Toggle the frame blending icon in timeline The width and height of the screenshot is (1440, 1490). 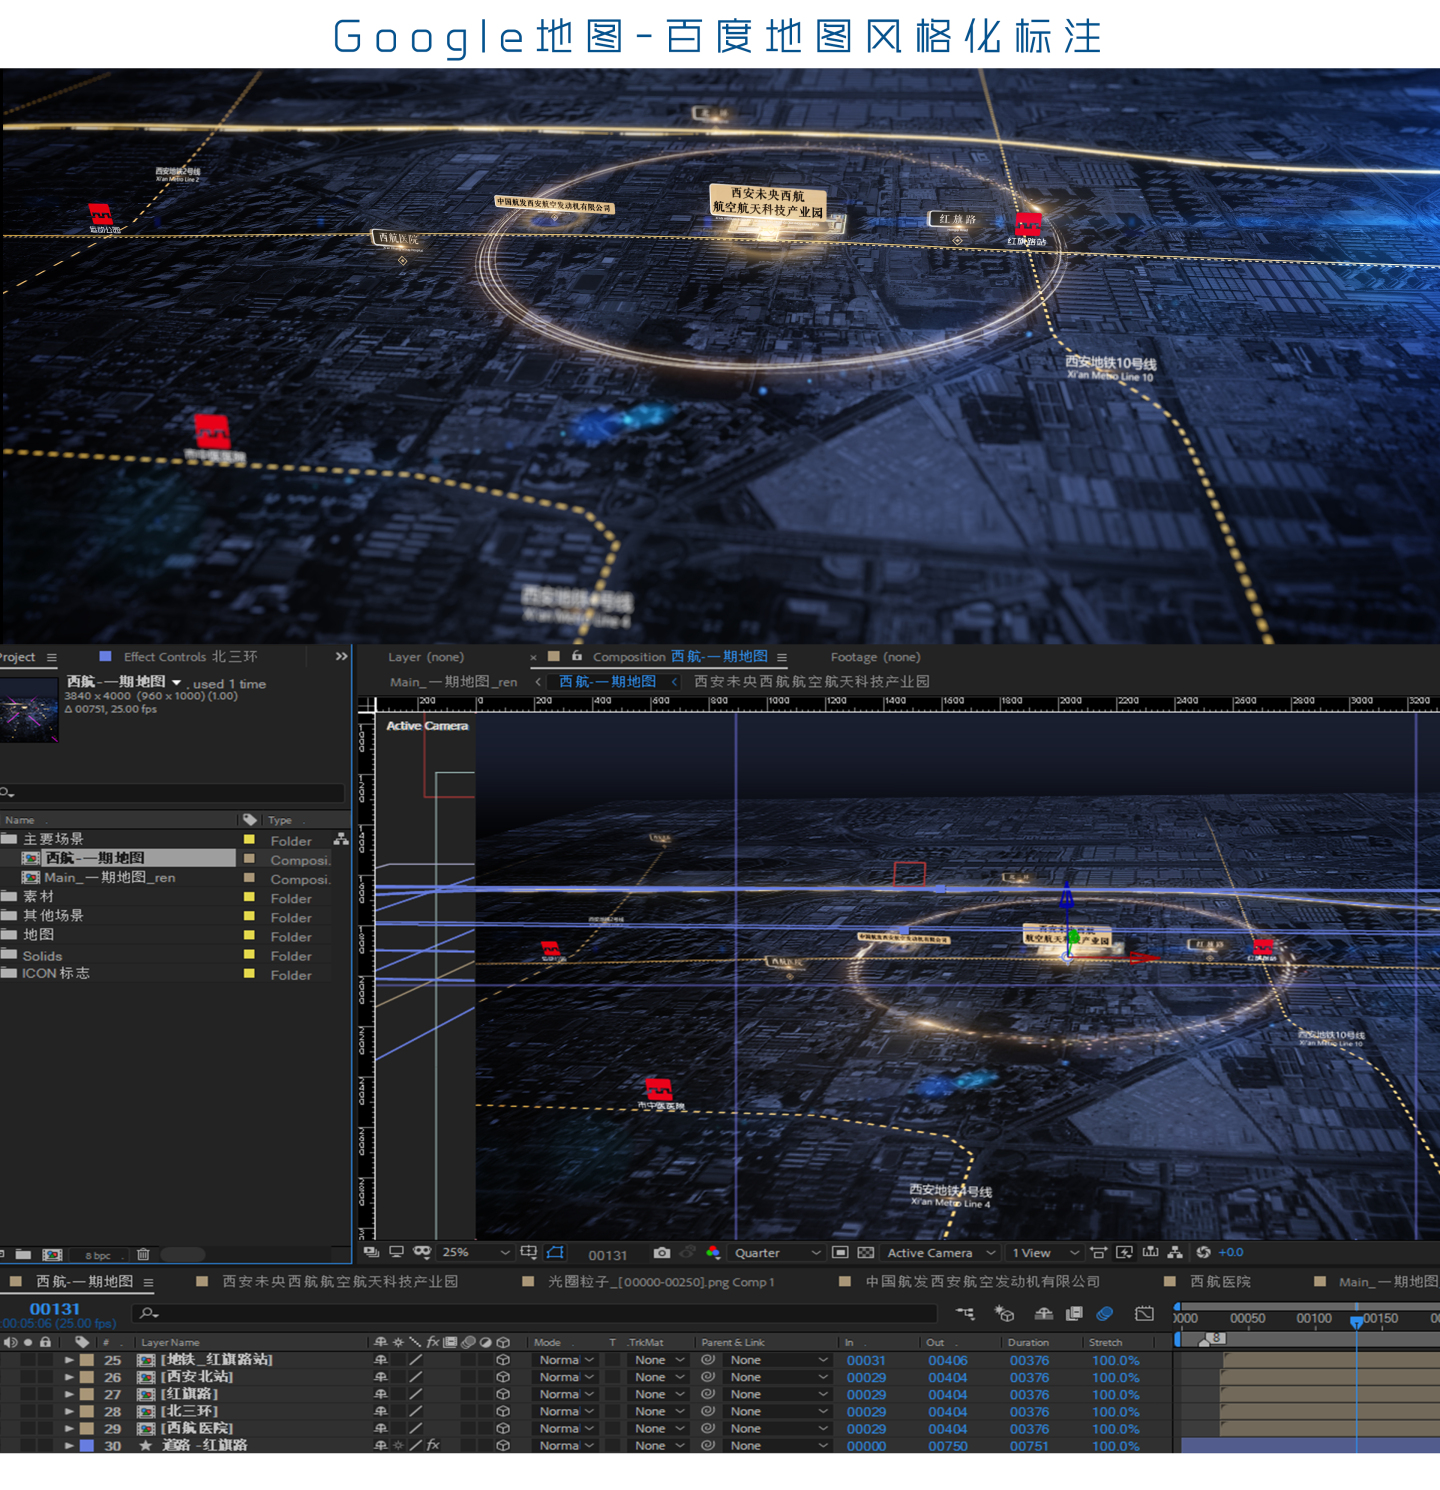[1074, 1313]
